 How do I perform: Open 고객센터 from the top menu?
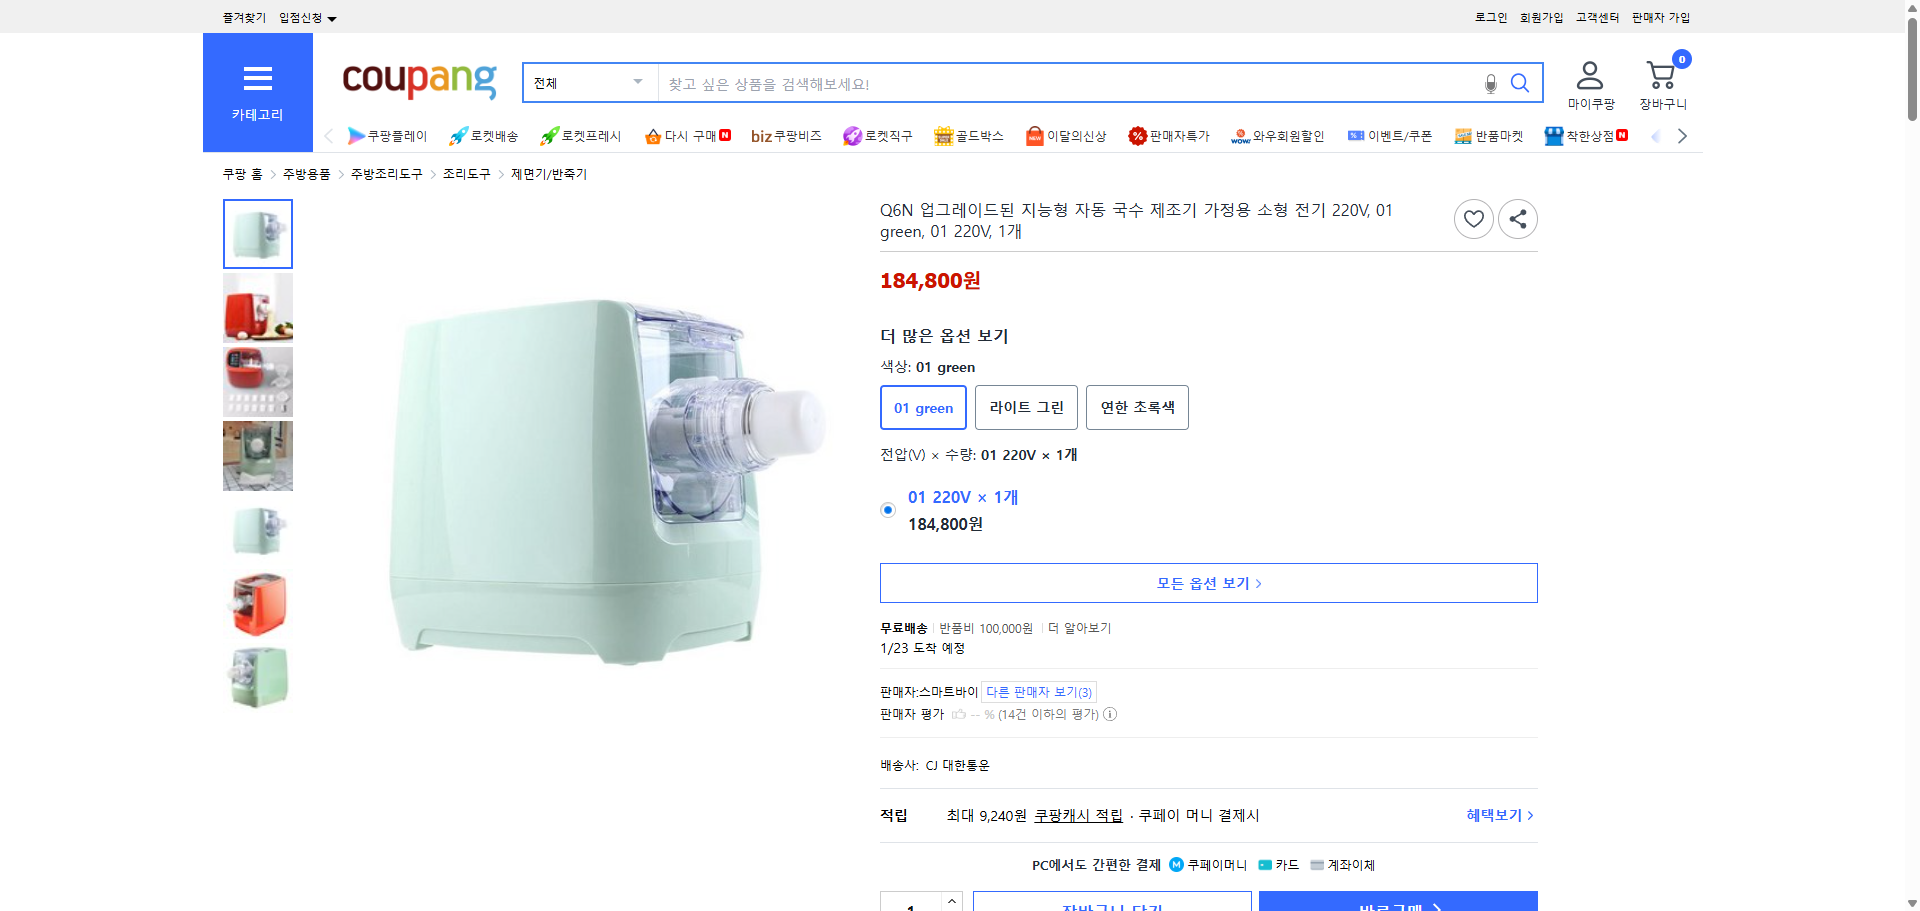1596,17
